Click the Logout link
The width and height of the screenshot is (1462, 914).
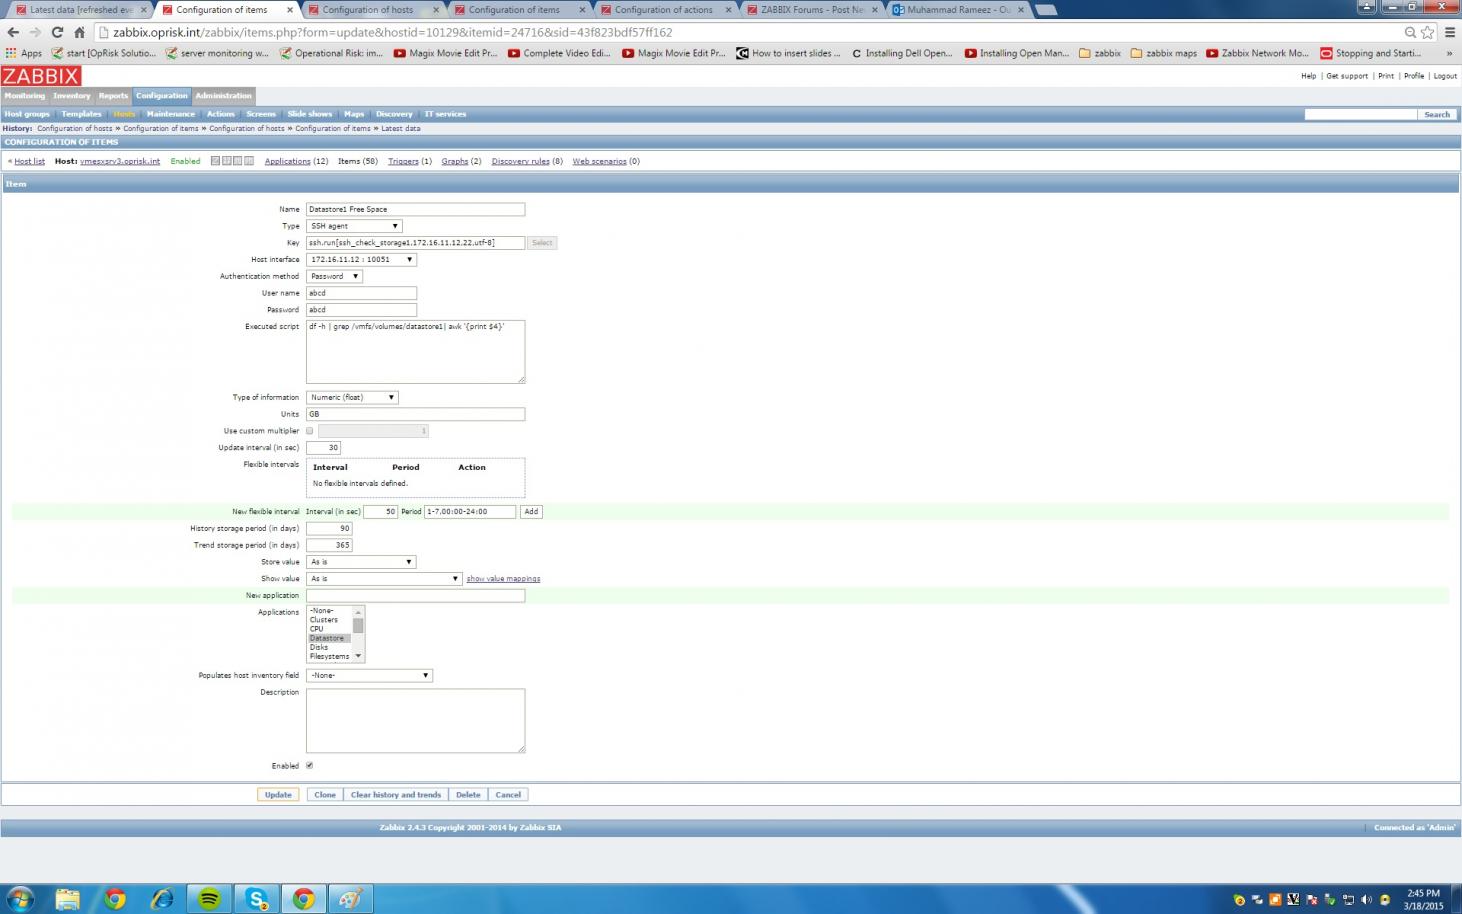click(x=1445, y=76)
